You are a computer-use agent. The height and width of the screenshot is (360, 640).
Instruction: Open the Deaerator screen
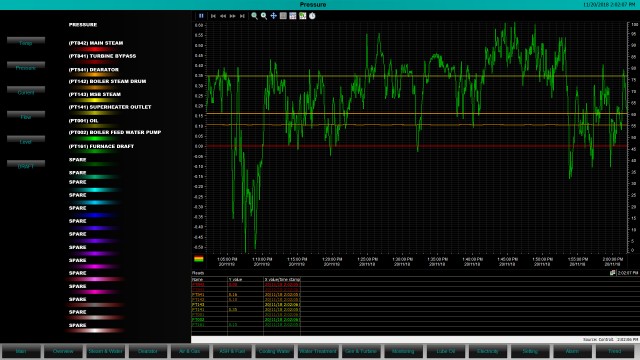point(148,351)
